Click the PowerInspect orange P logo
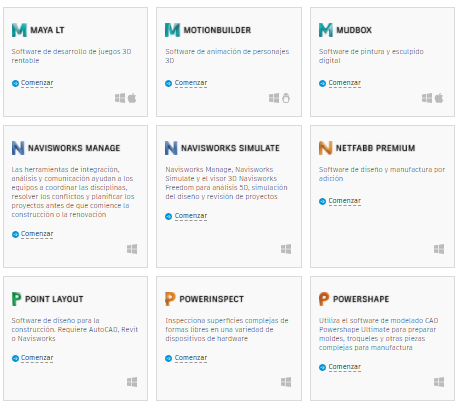Viewport: 462px width, 405px height. (170, 299)
